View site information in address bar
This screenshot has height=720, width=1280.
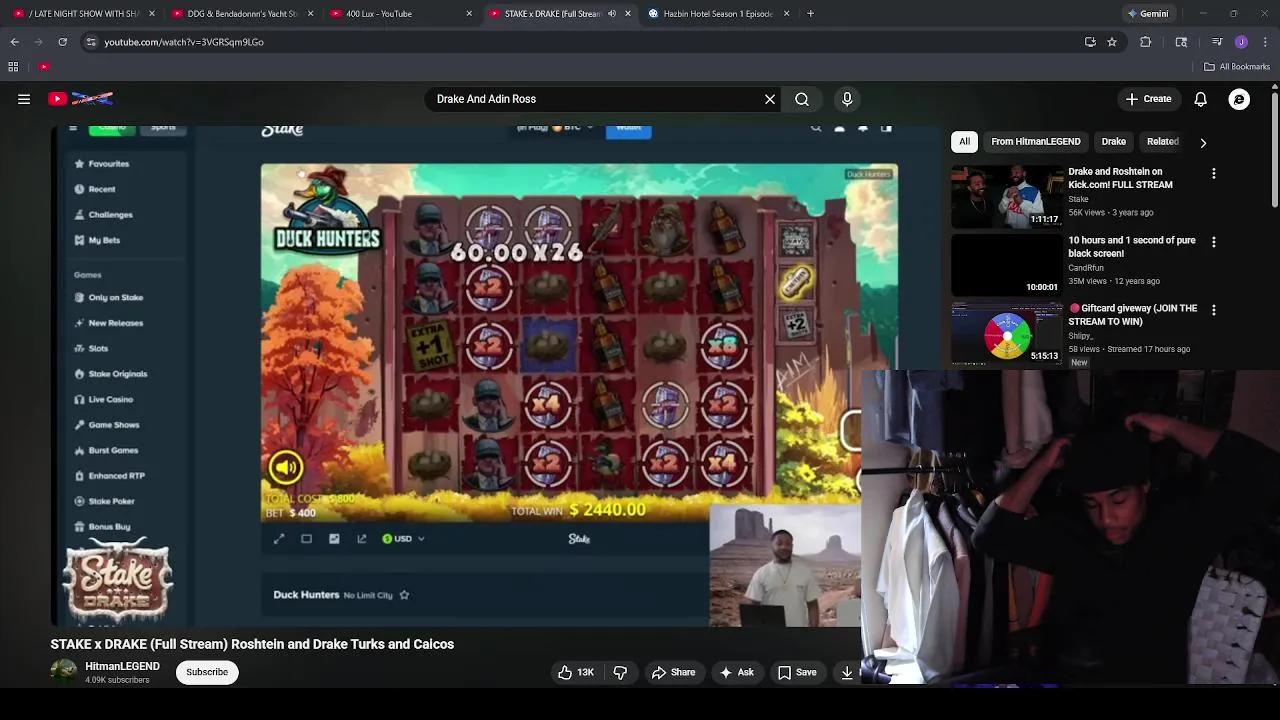click(x=91, y=42)
